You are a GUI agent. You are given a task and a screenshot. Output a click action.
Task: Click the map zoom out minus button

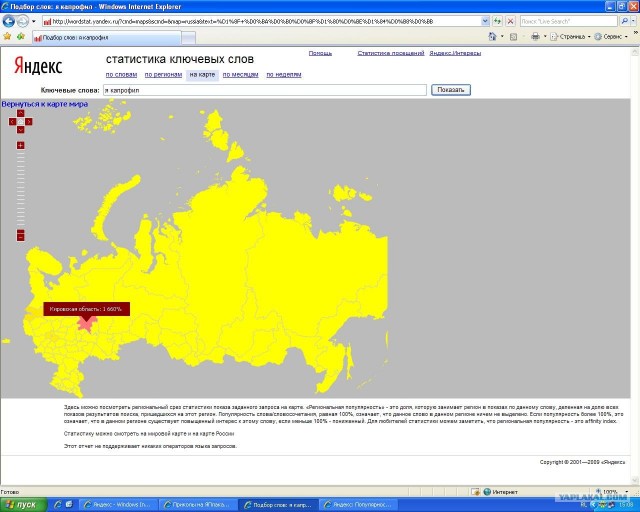(x=20, y=236)
